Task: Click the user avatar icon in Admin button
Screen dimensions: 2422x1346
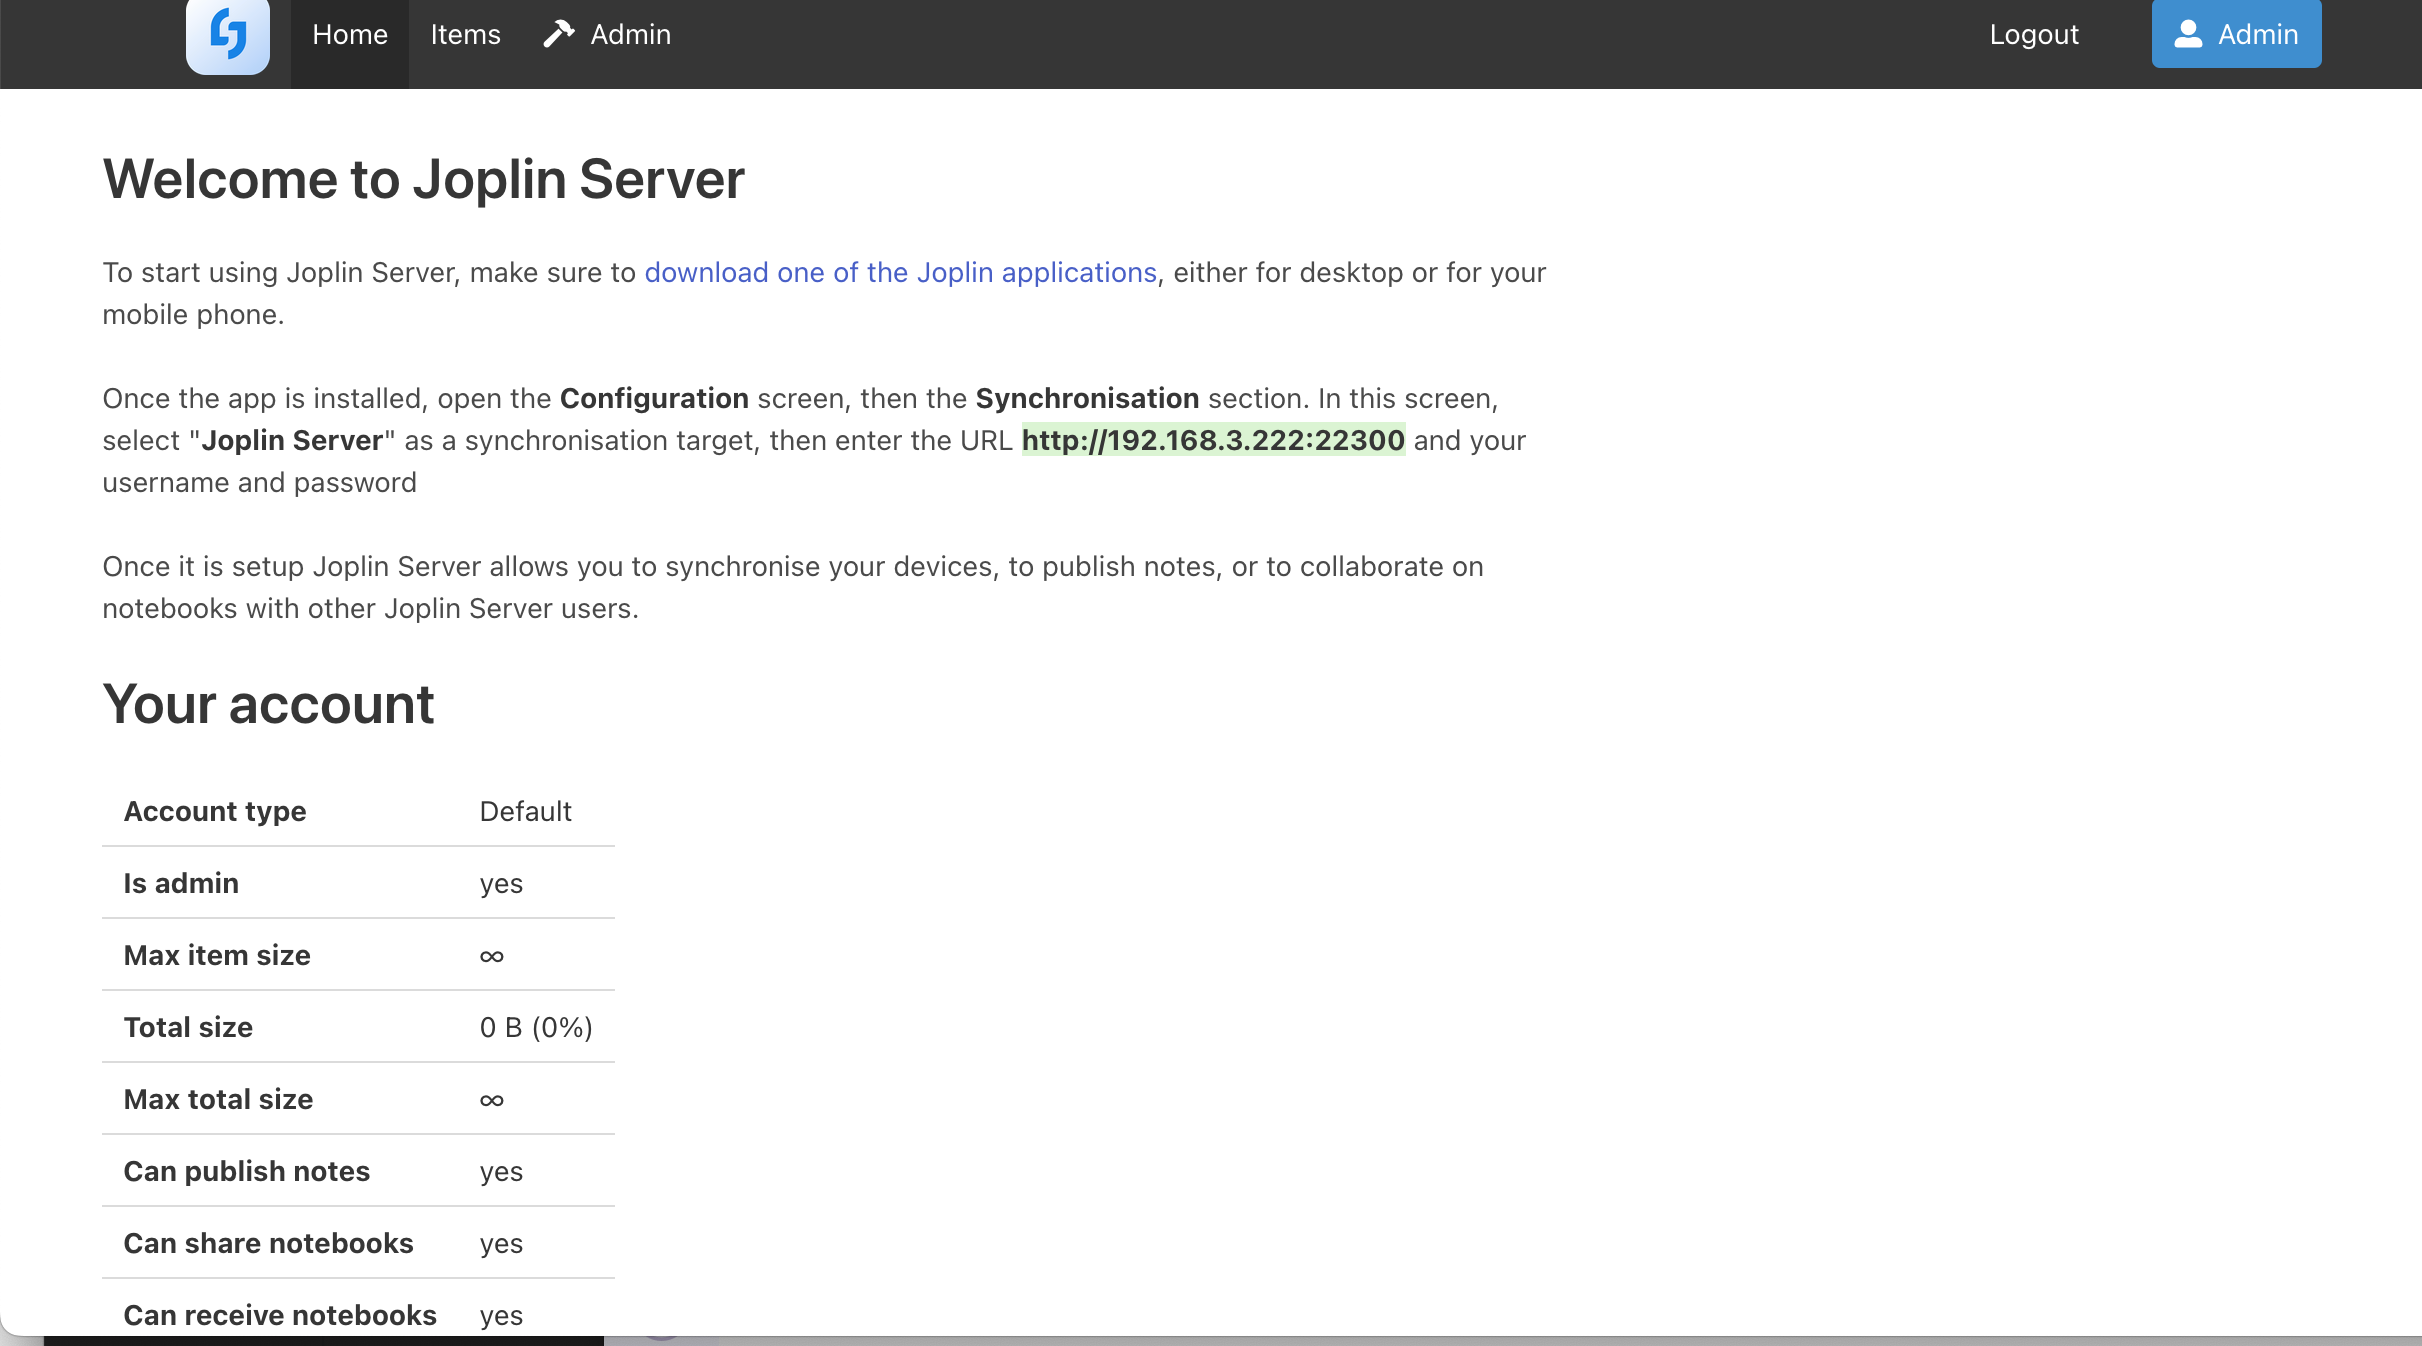Action: point(2188,34)
